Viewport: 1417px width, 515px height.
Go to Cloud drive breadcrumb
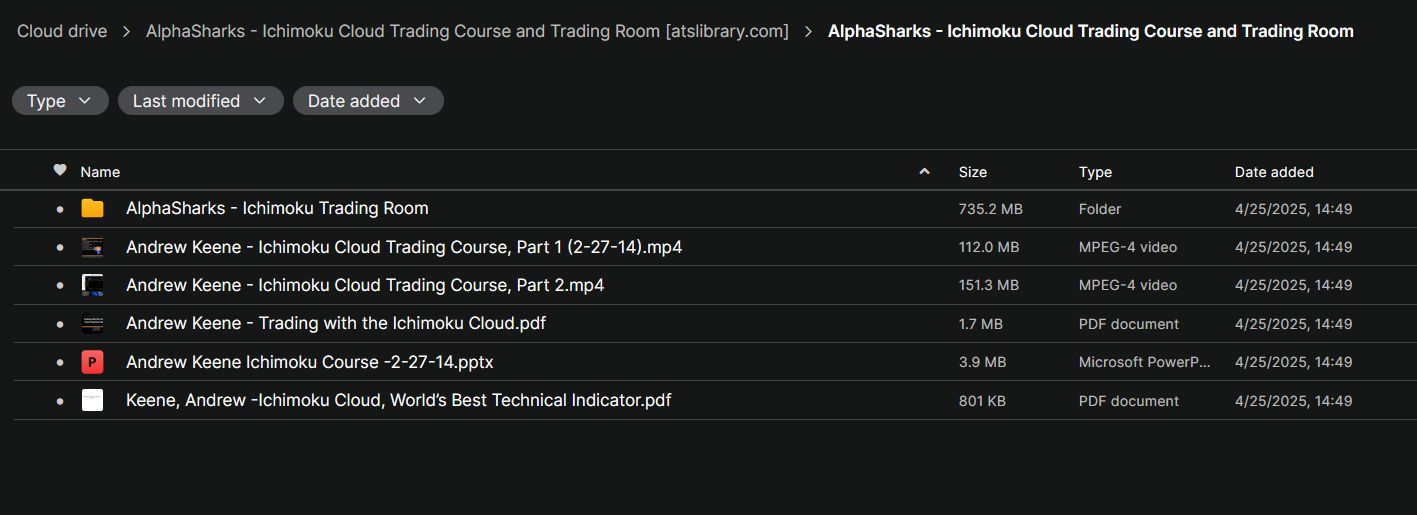(62, 31)
